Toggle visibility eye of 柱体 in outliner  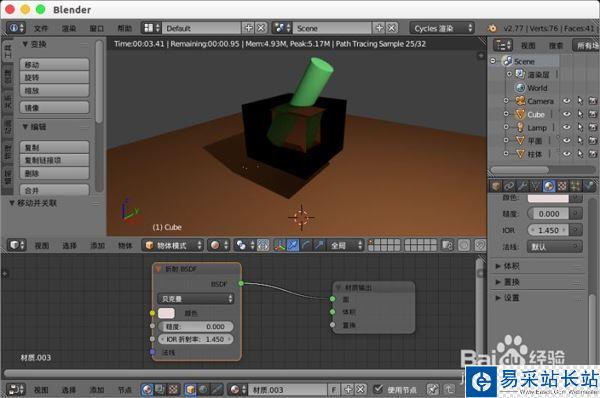tap(567, 153)
